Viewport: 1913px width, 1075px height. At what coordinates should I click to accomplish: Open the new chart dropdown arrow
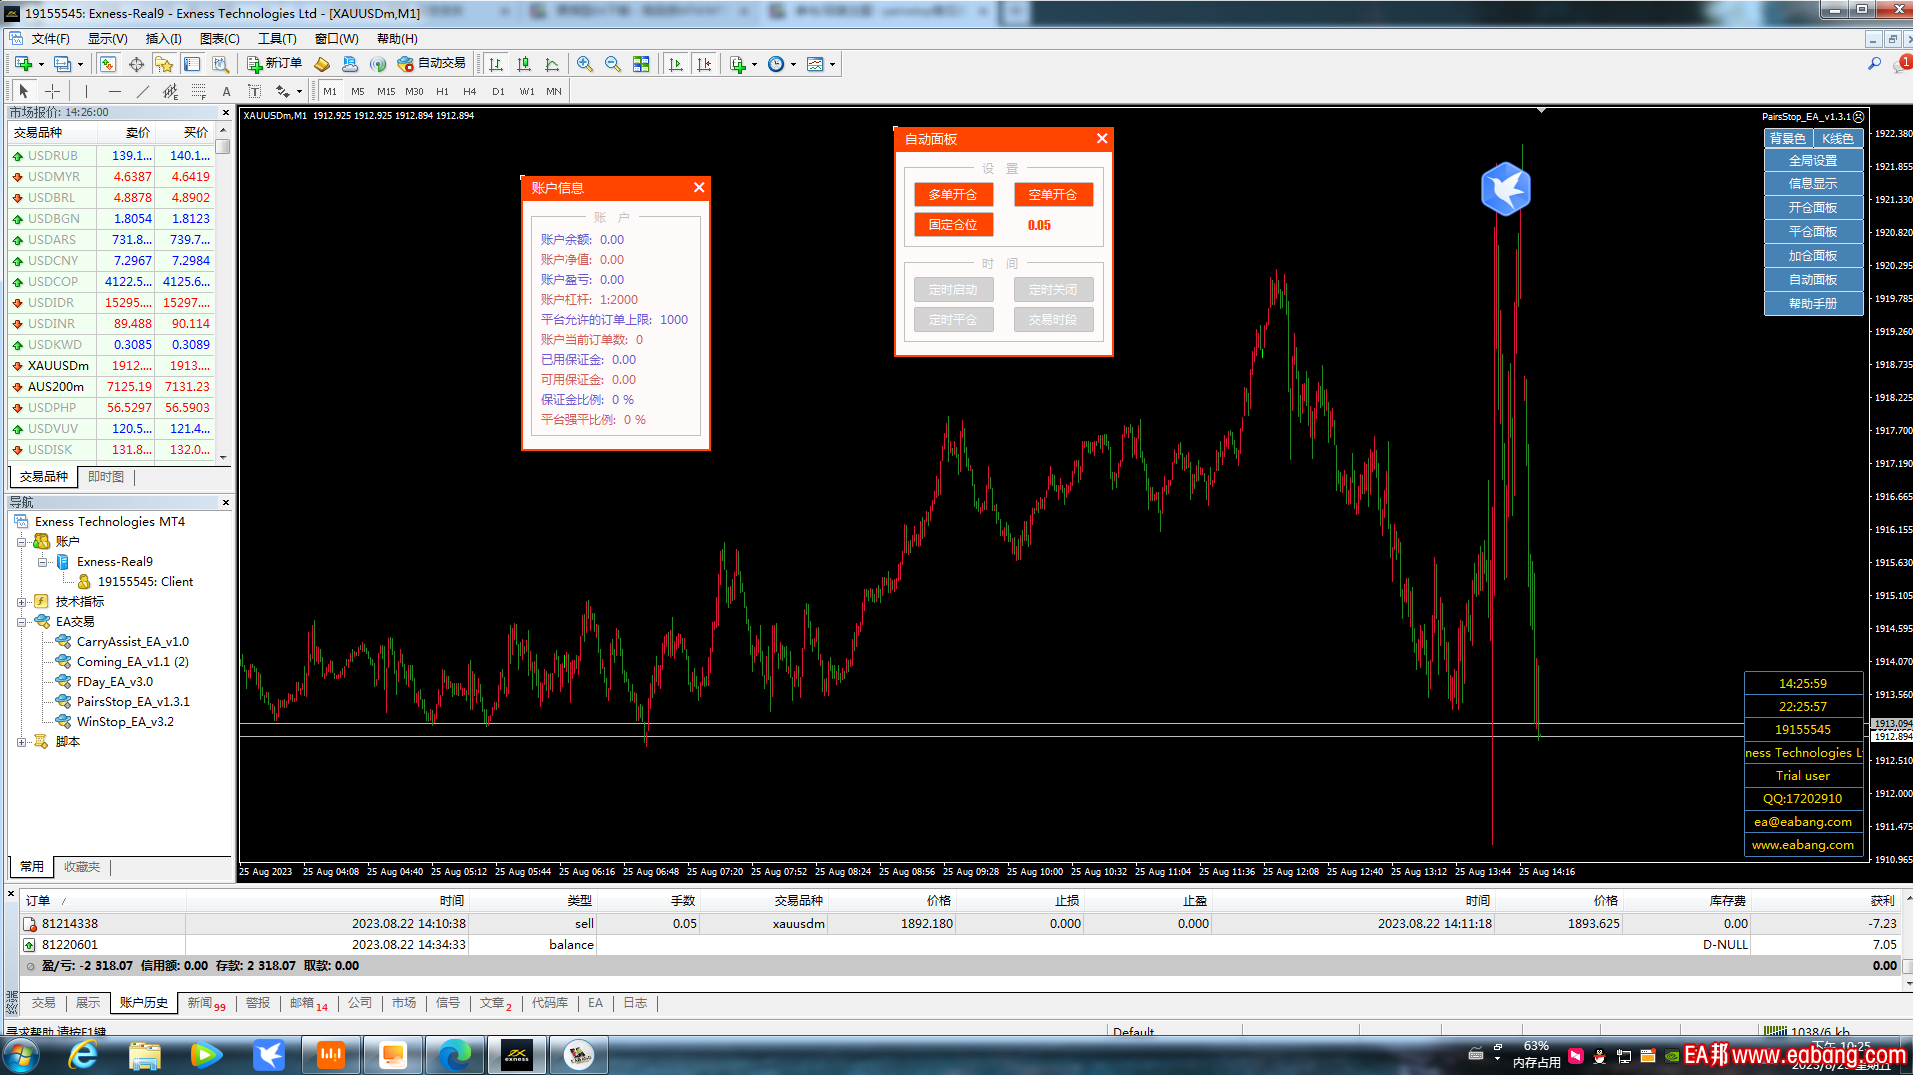click(x=41, y=64)
